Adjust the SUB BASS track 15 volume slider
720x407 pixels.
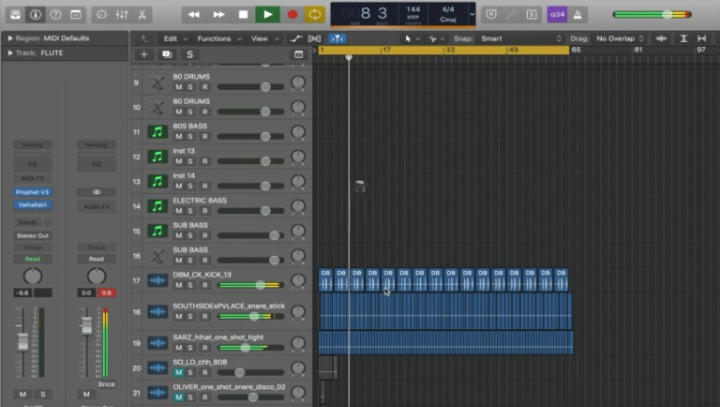pyautogui.click(x=251, y=236)
